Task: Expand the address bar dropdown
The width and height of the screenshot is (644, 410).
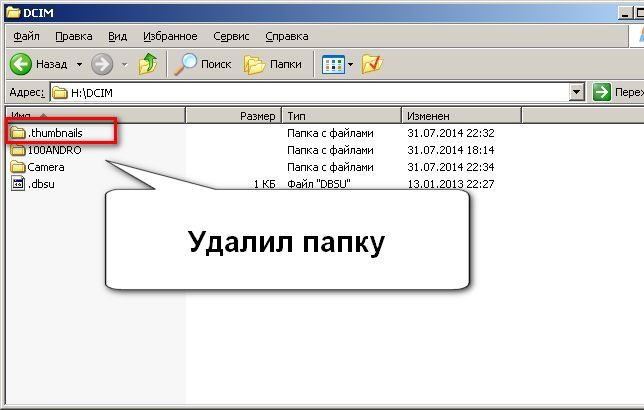Action: pos(576,92)
